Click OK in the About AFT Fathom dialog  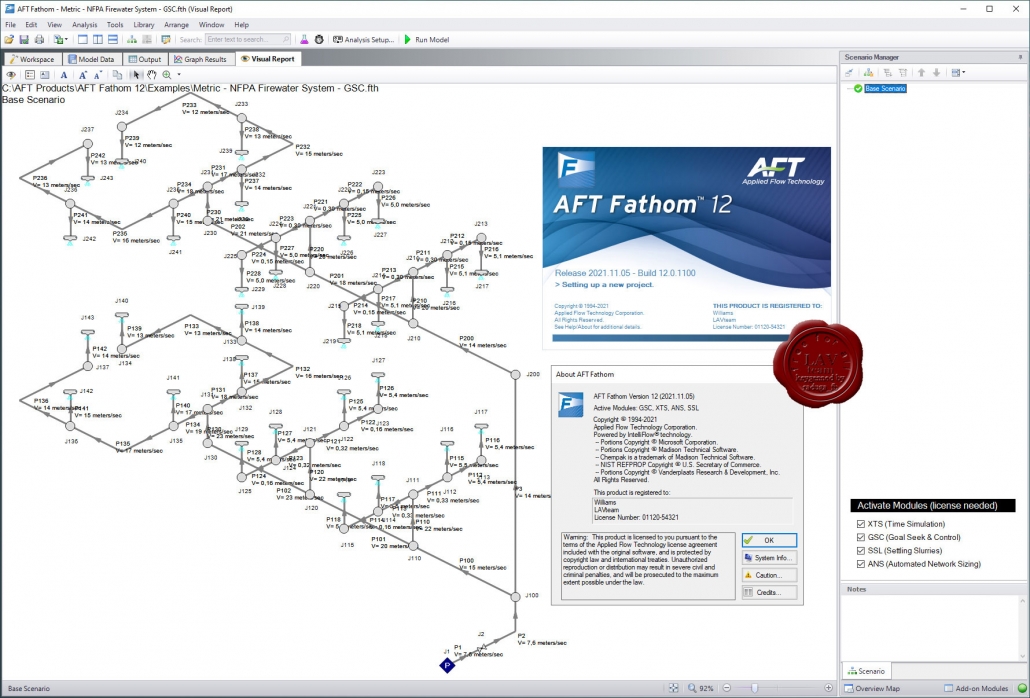coord(769,540)
